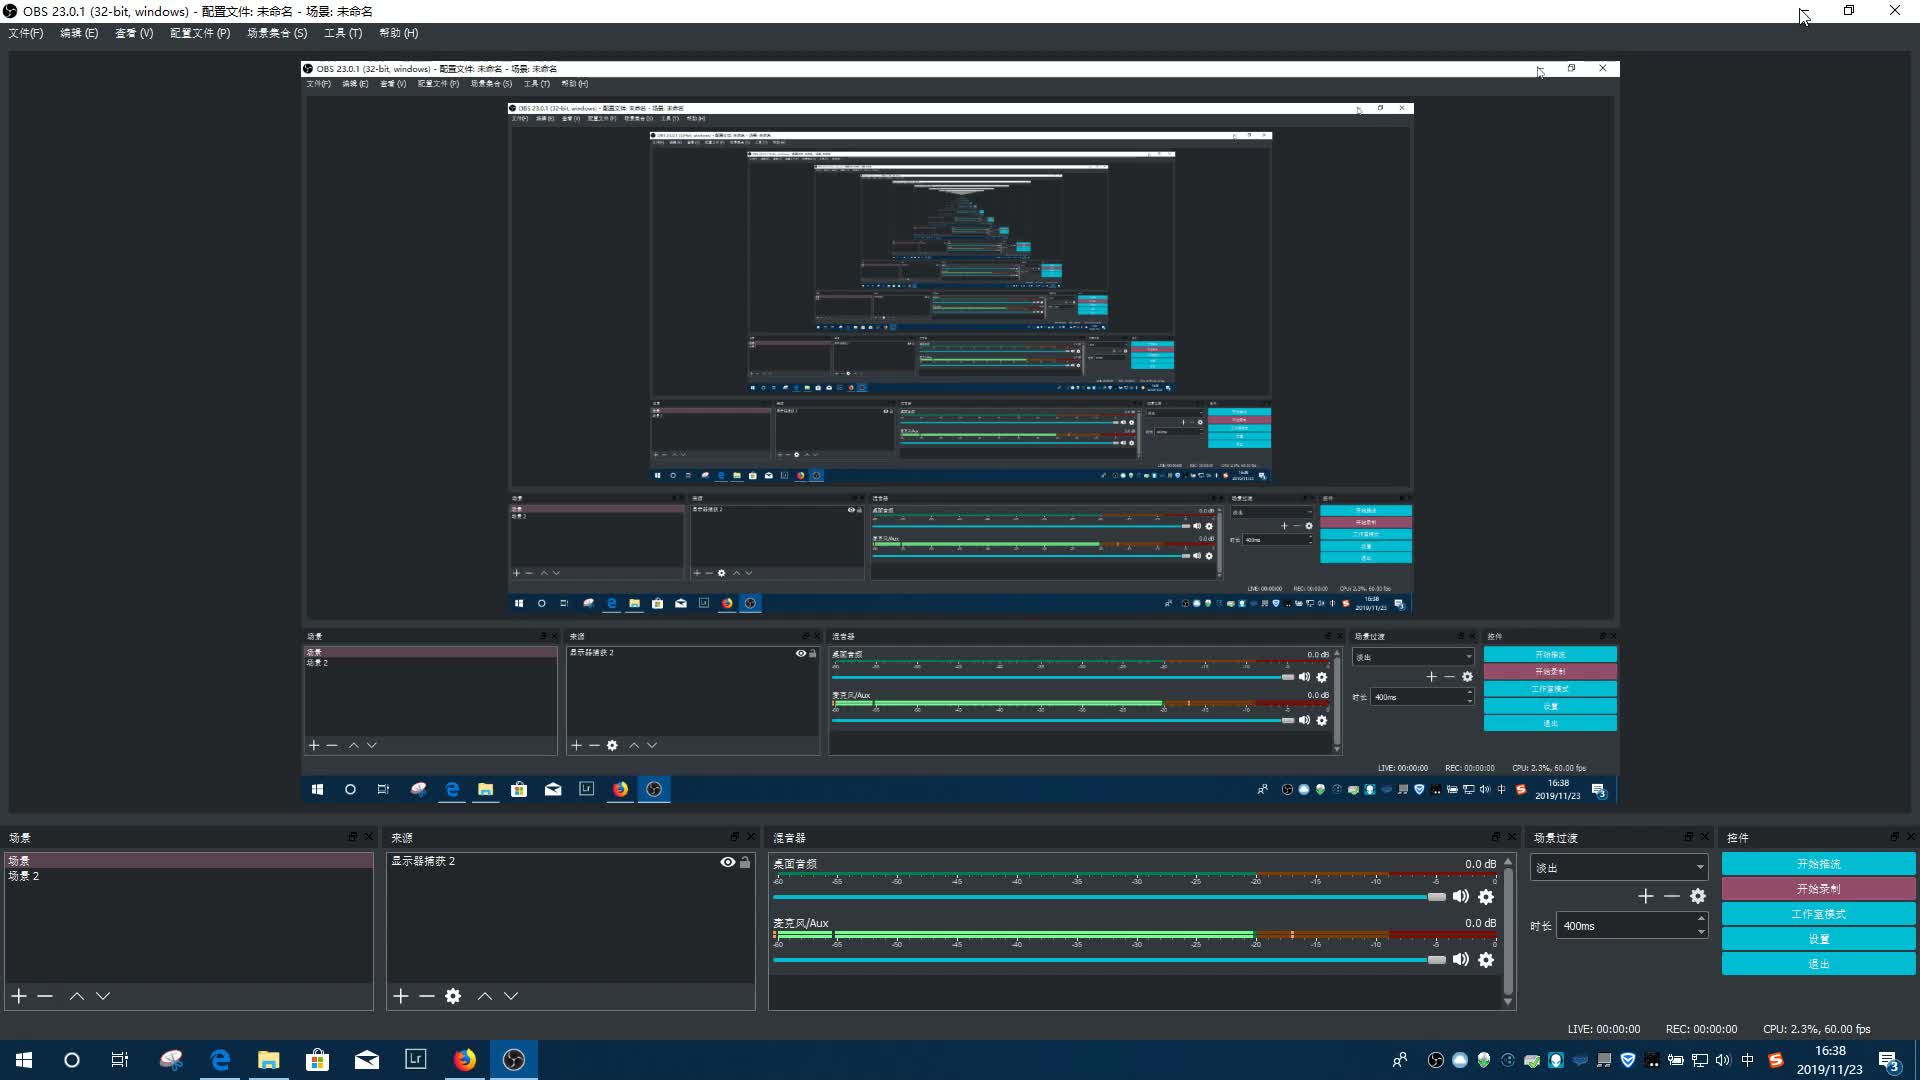
Task: Click the OBS Studio taskbar icon
Action: (514, 1060)
